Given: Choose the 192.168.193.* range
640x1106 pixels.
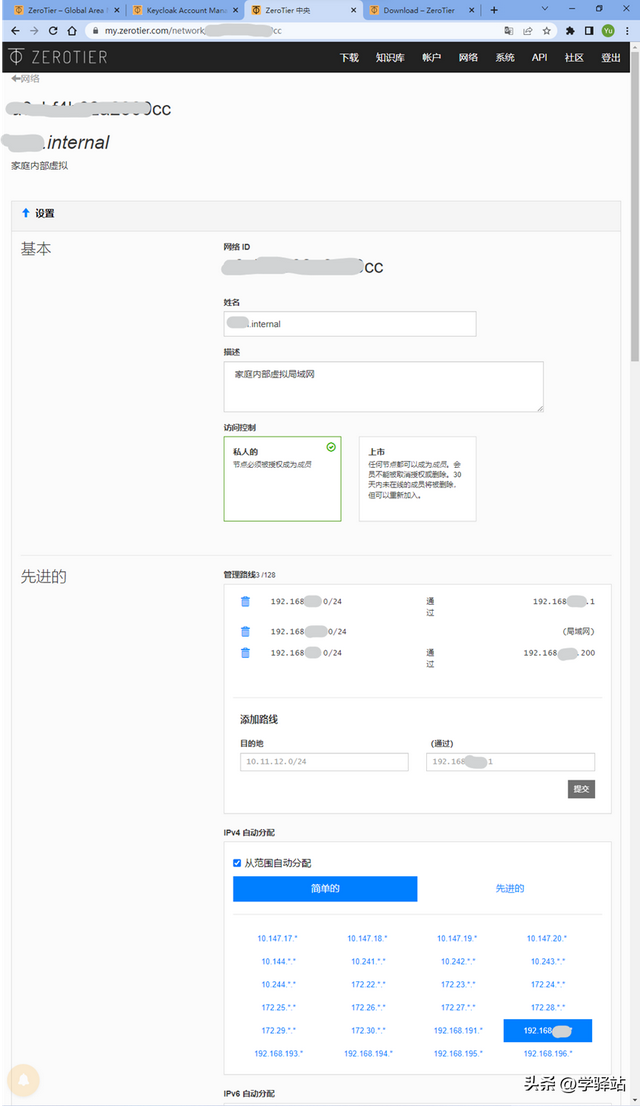Looking at the screenshot, I should [x=279, y=1053].
